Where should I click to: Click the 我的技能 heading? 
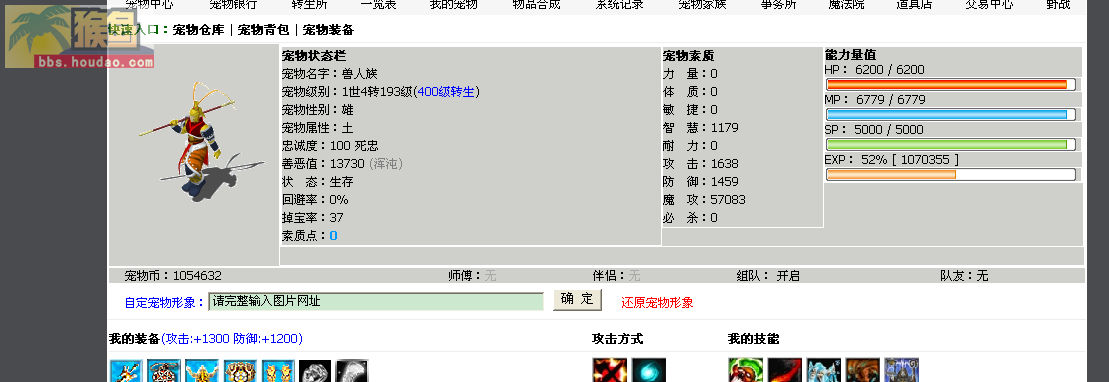pos(753,339)
